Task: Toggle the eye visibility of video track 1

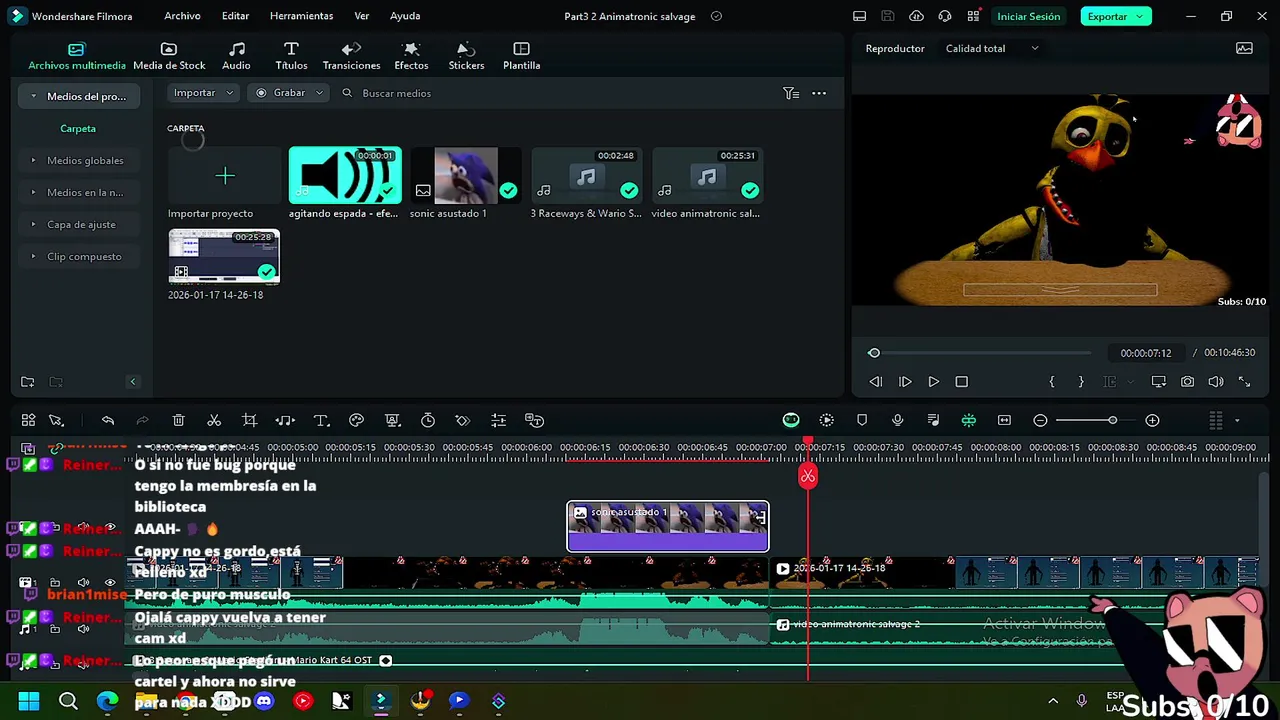Action: [x=110, y=582]
